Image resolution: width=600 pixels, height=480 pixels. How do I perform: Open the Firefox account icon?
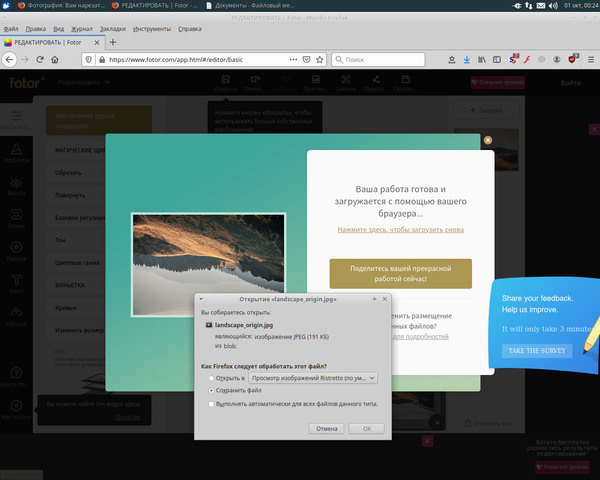(556, 59)
